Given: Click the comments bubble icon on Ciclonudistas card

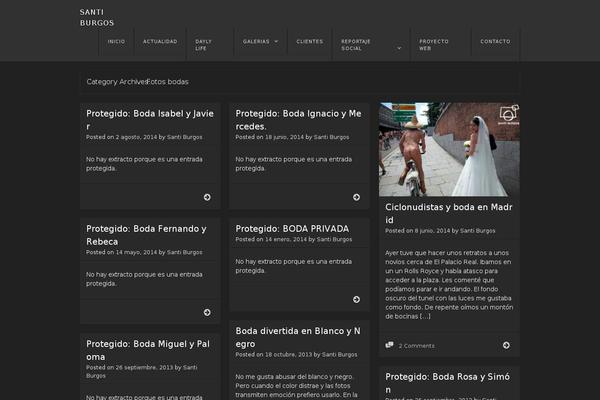Looking at the screenshot, I should (390, 345).
